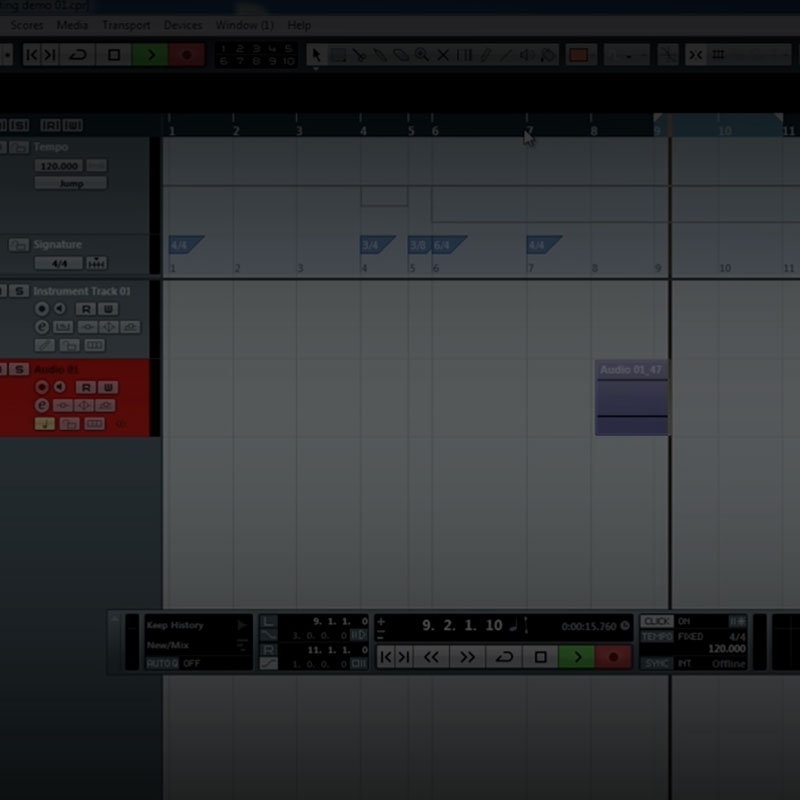Select the Range Selection tool
Viewport: 800px width, 800px height.
[338, 55]
